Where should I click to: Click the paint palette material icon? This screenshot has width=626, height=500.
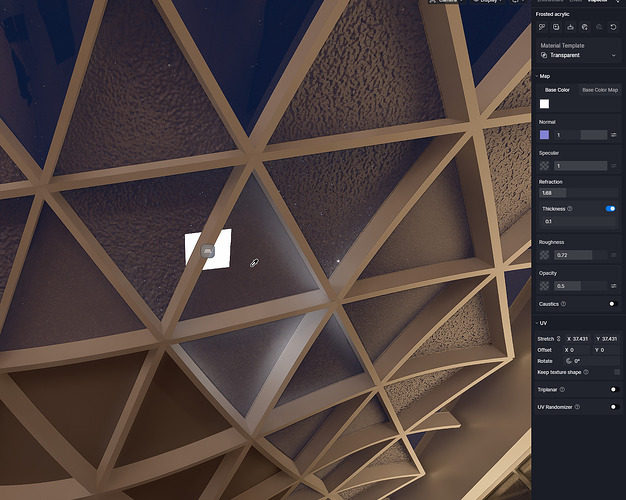[585, 27]
